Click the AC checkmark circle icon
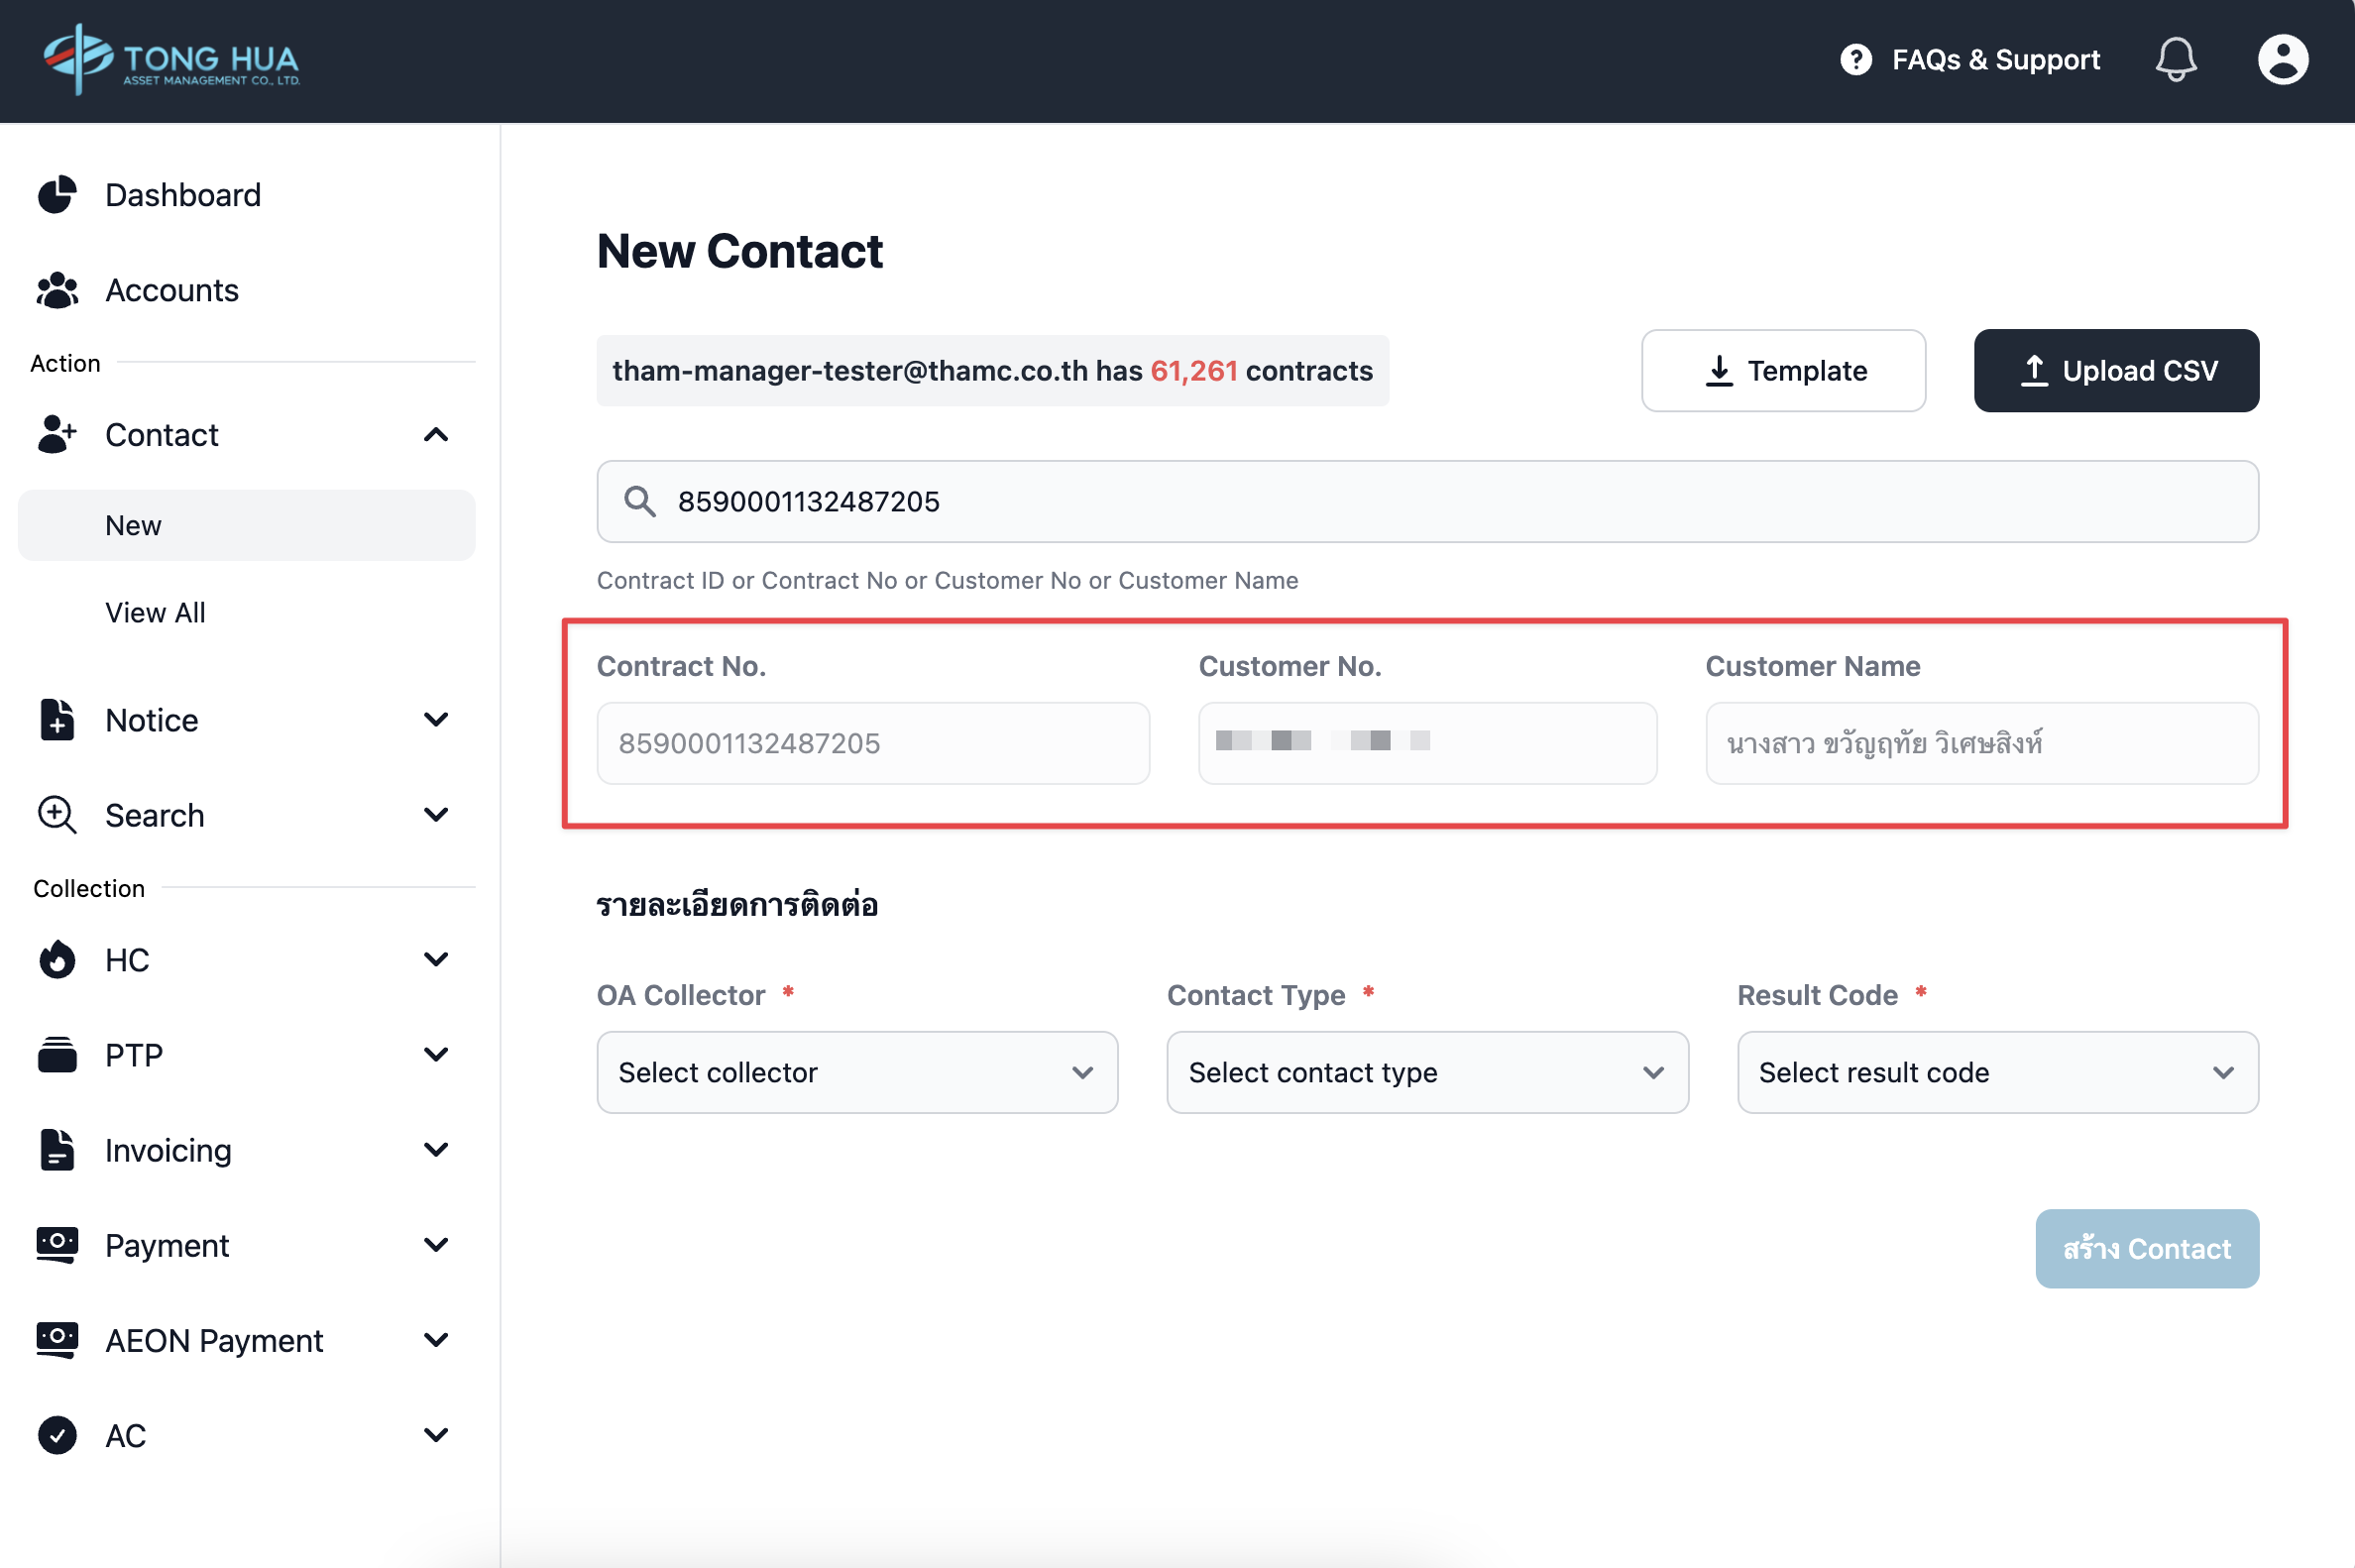This screenshot has width=2355, height=1568. [57, 1435]
